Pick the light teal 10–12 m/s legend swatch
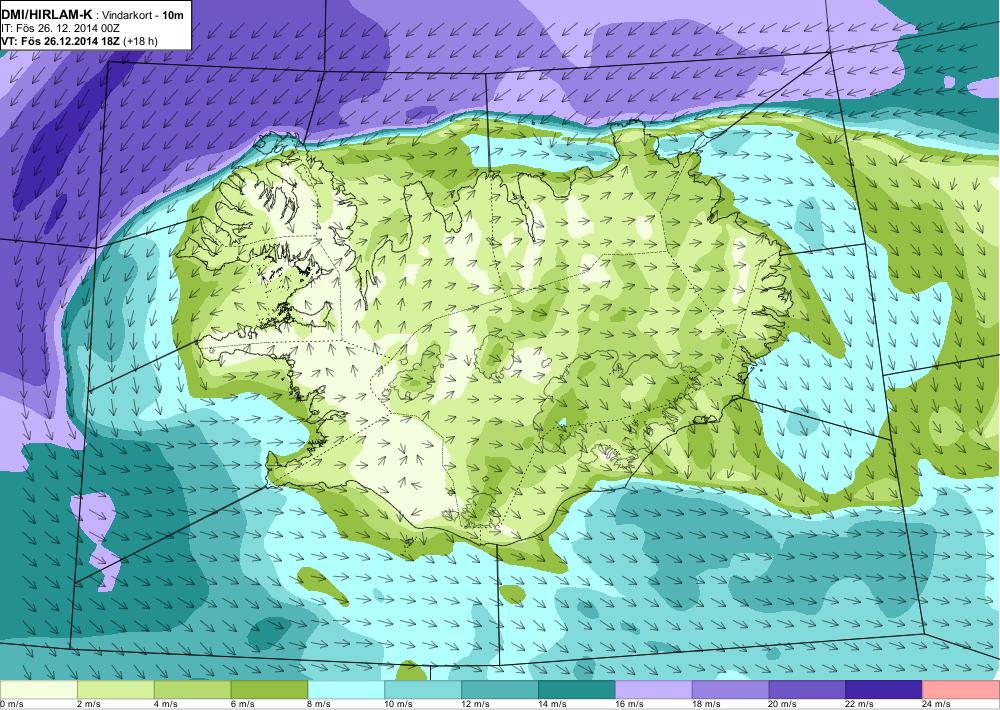The width and height of the screenshot is (1000, 710). [x=423, y=690]
